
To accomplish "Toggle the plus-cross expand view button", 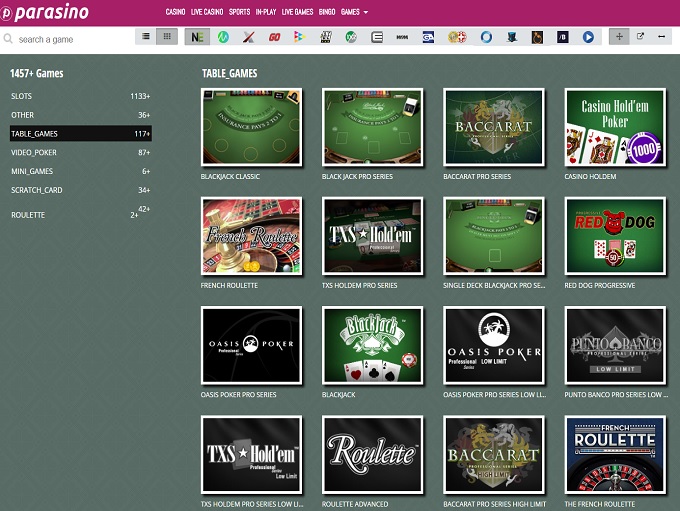I will 619,36.
